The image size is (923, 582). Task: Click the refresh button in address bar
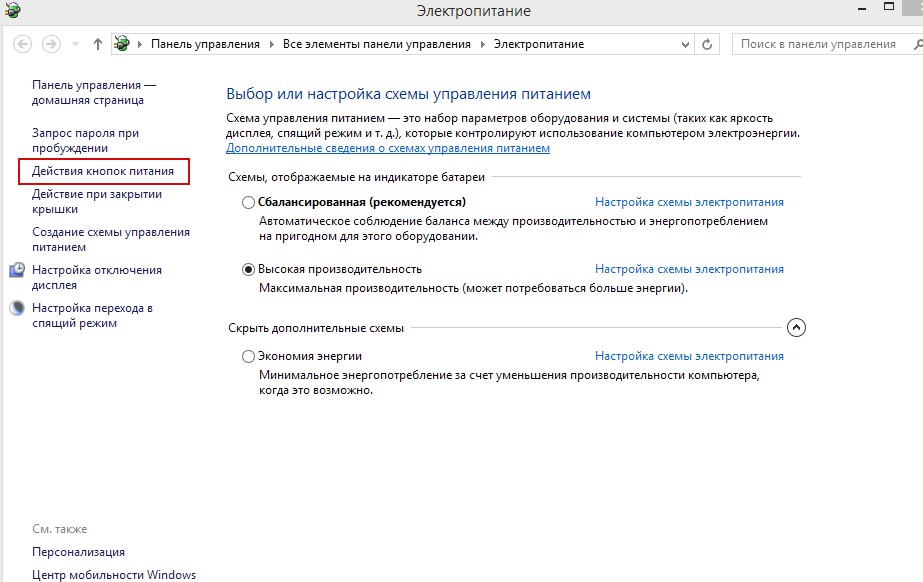(x=708, y=44)
